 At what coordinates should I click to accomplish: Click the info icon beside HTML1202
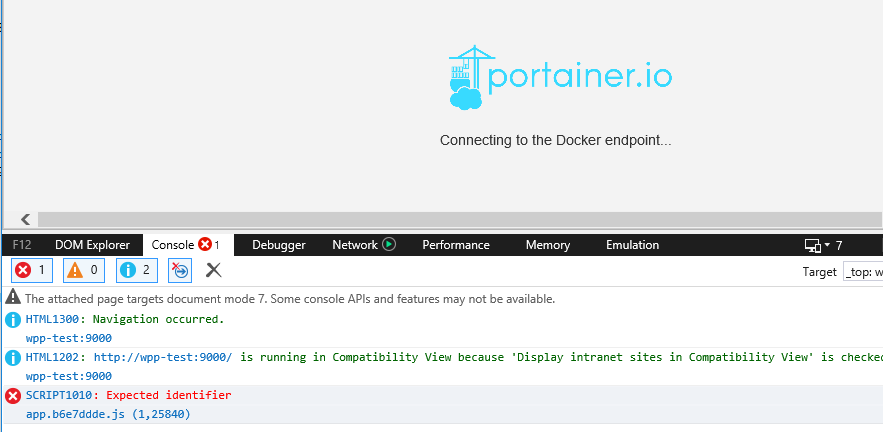(13, 358)
